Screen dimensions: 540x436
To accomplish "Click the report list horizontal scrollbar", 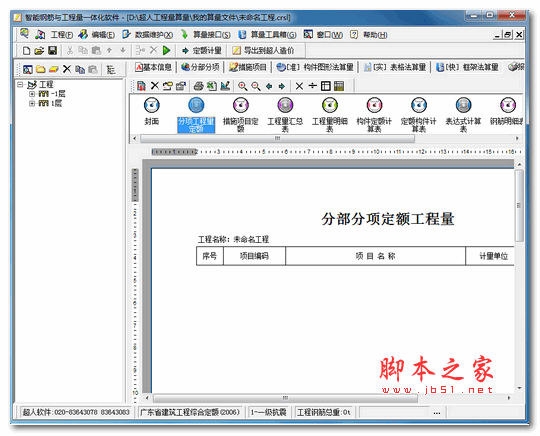I will pos(278,138).
